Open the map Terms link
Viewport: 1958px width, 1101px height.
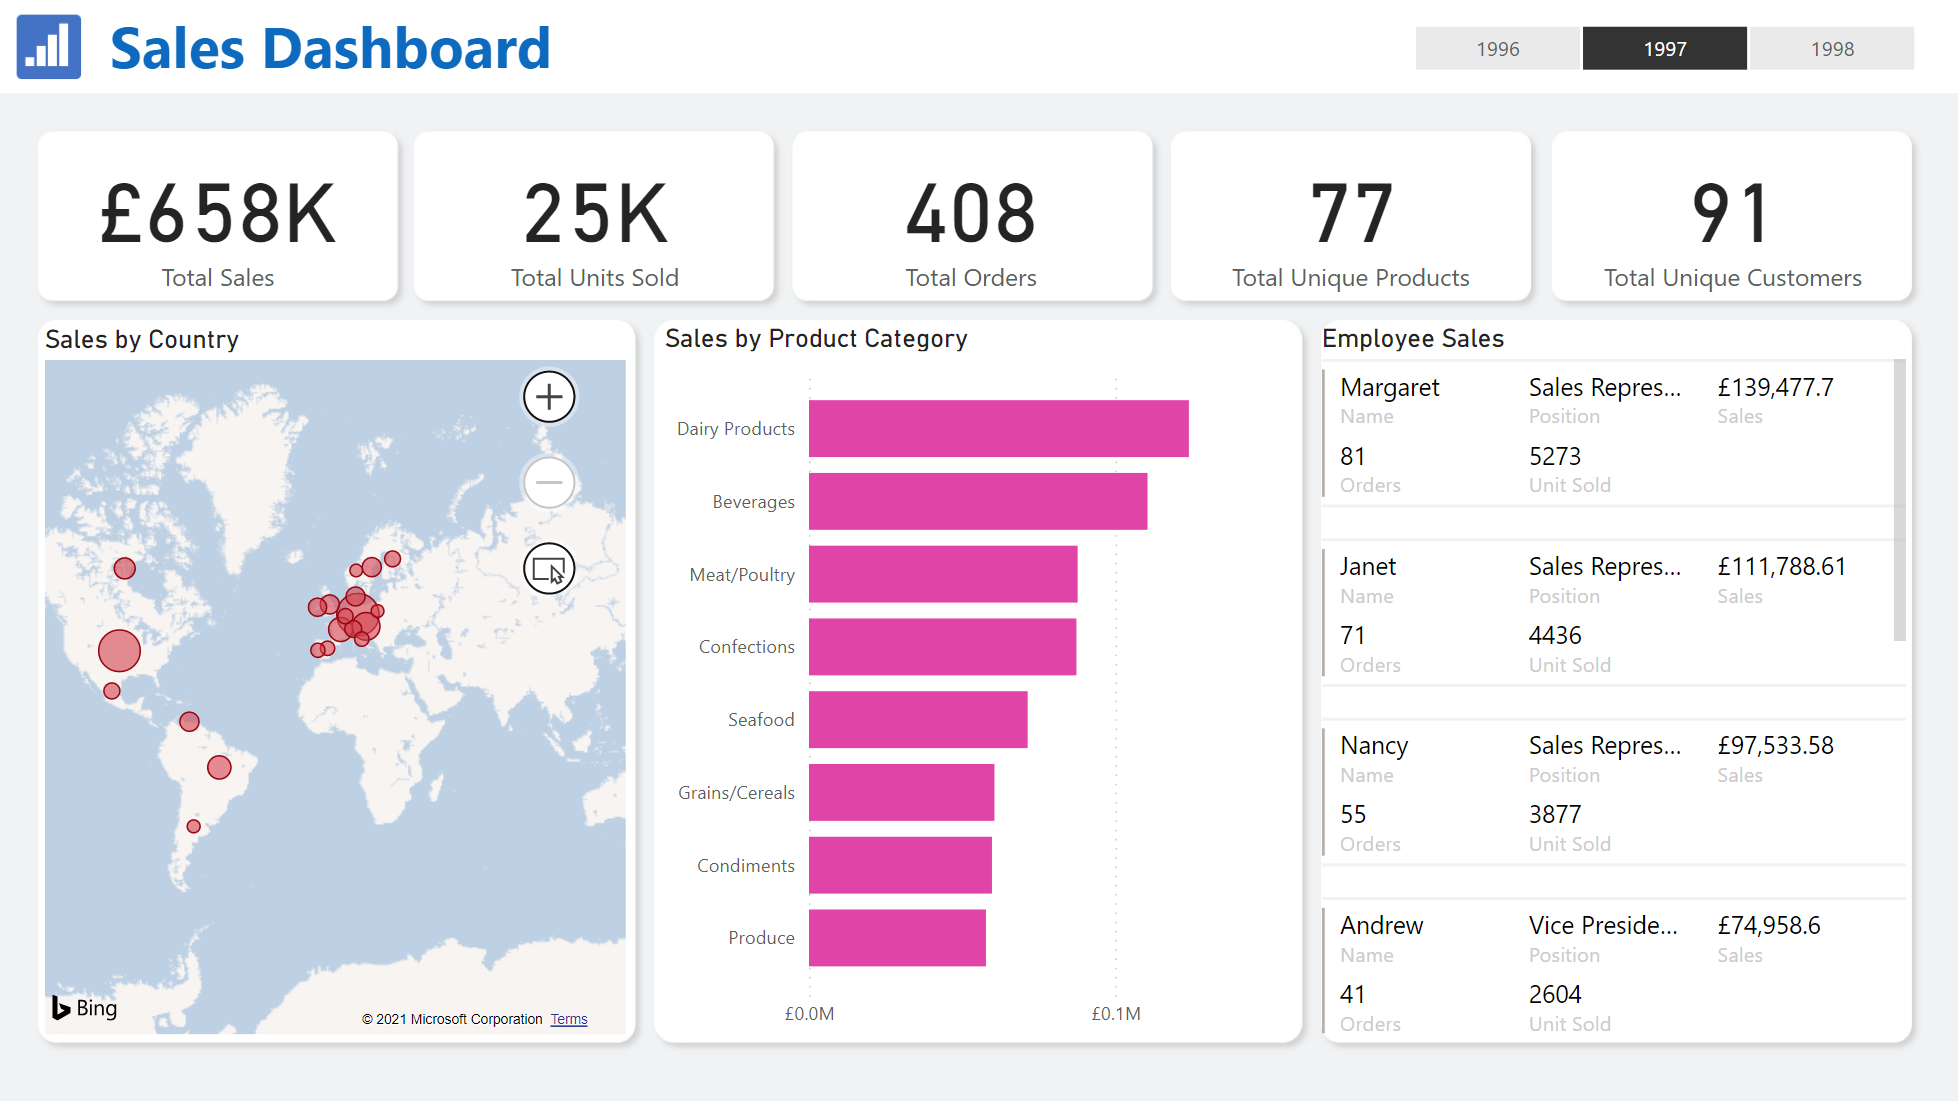pos(569,1019)
